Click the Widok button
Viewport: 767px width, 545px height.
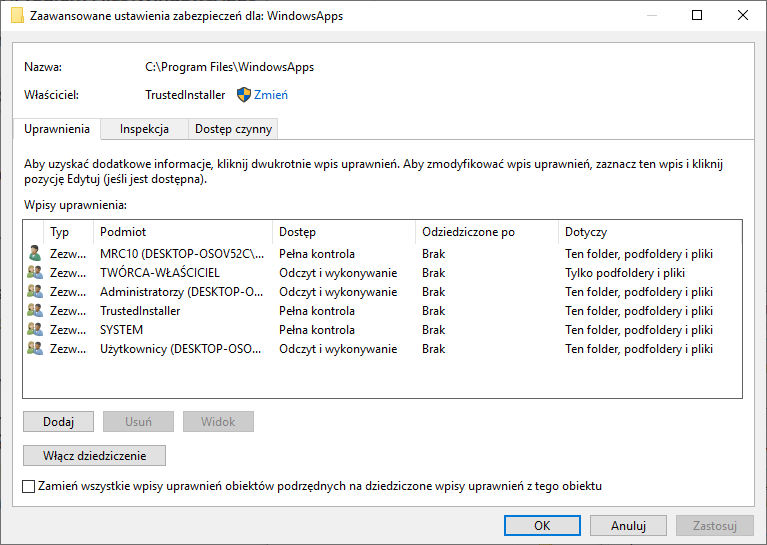click(x=218, y=421)
